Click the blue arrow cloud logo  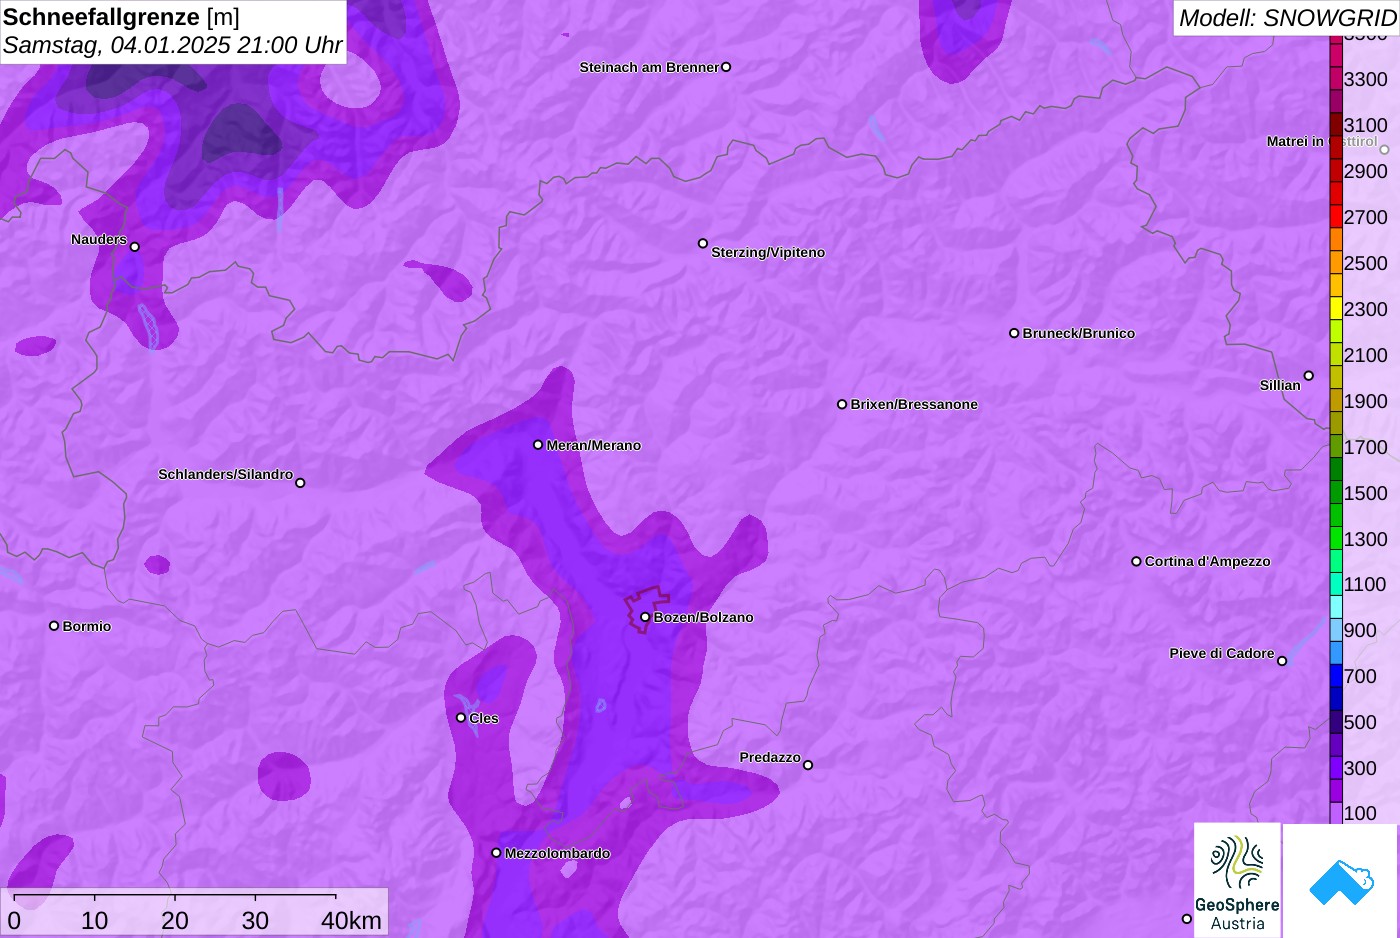pyautogui.click(x=1340, y=880)
